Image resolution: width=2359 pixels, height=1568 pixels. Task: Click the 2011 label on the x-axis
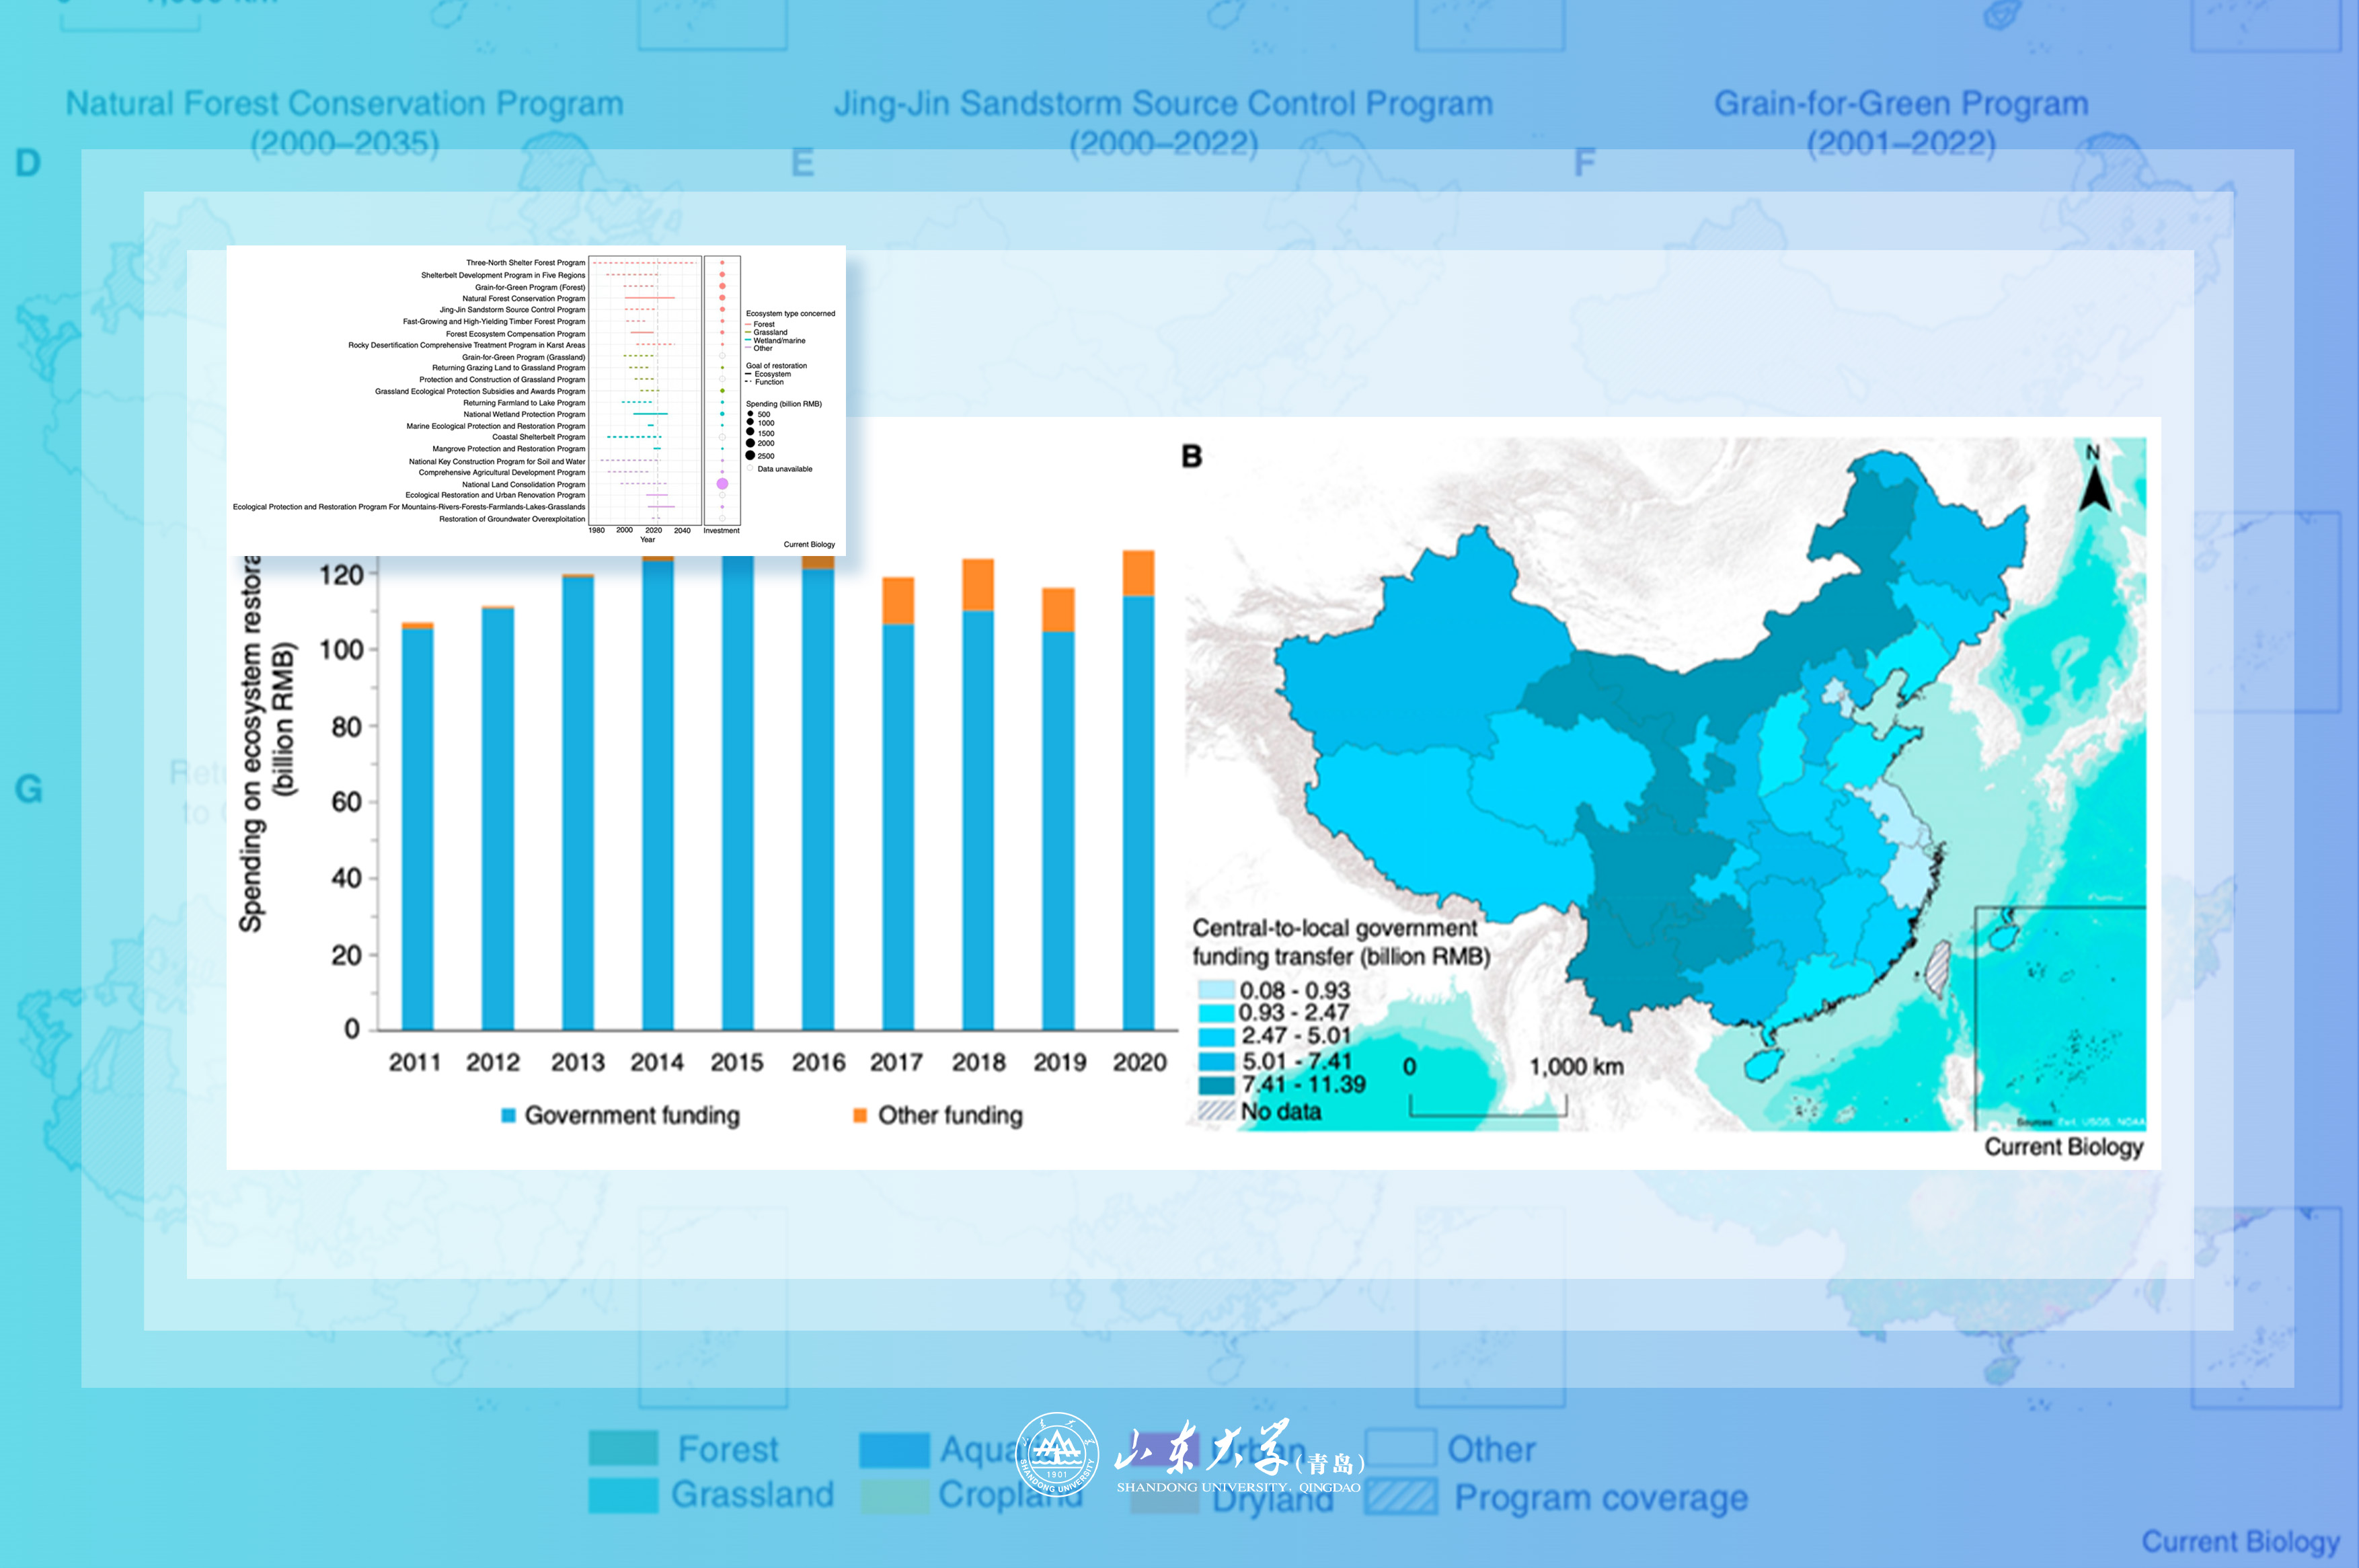(415, 1063)
